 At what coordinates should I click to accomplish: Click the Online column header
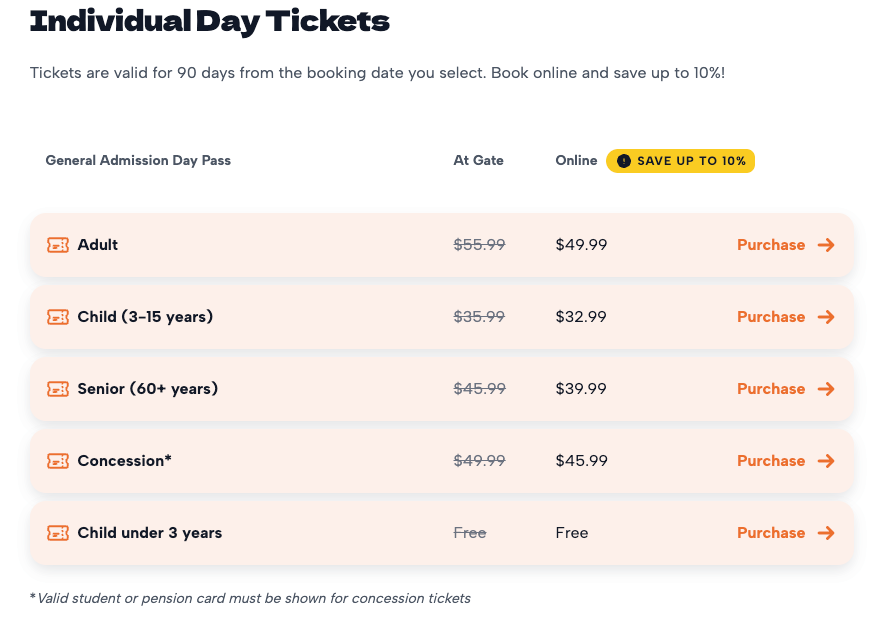[576, 161]
